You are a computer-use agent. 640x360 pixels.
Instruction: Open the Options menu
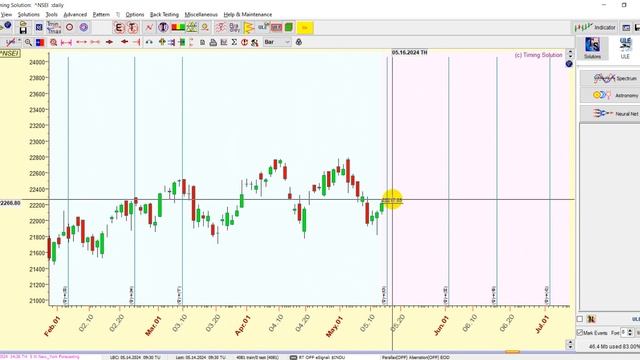(135, 14)
